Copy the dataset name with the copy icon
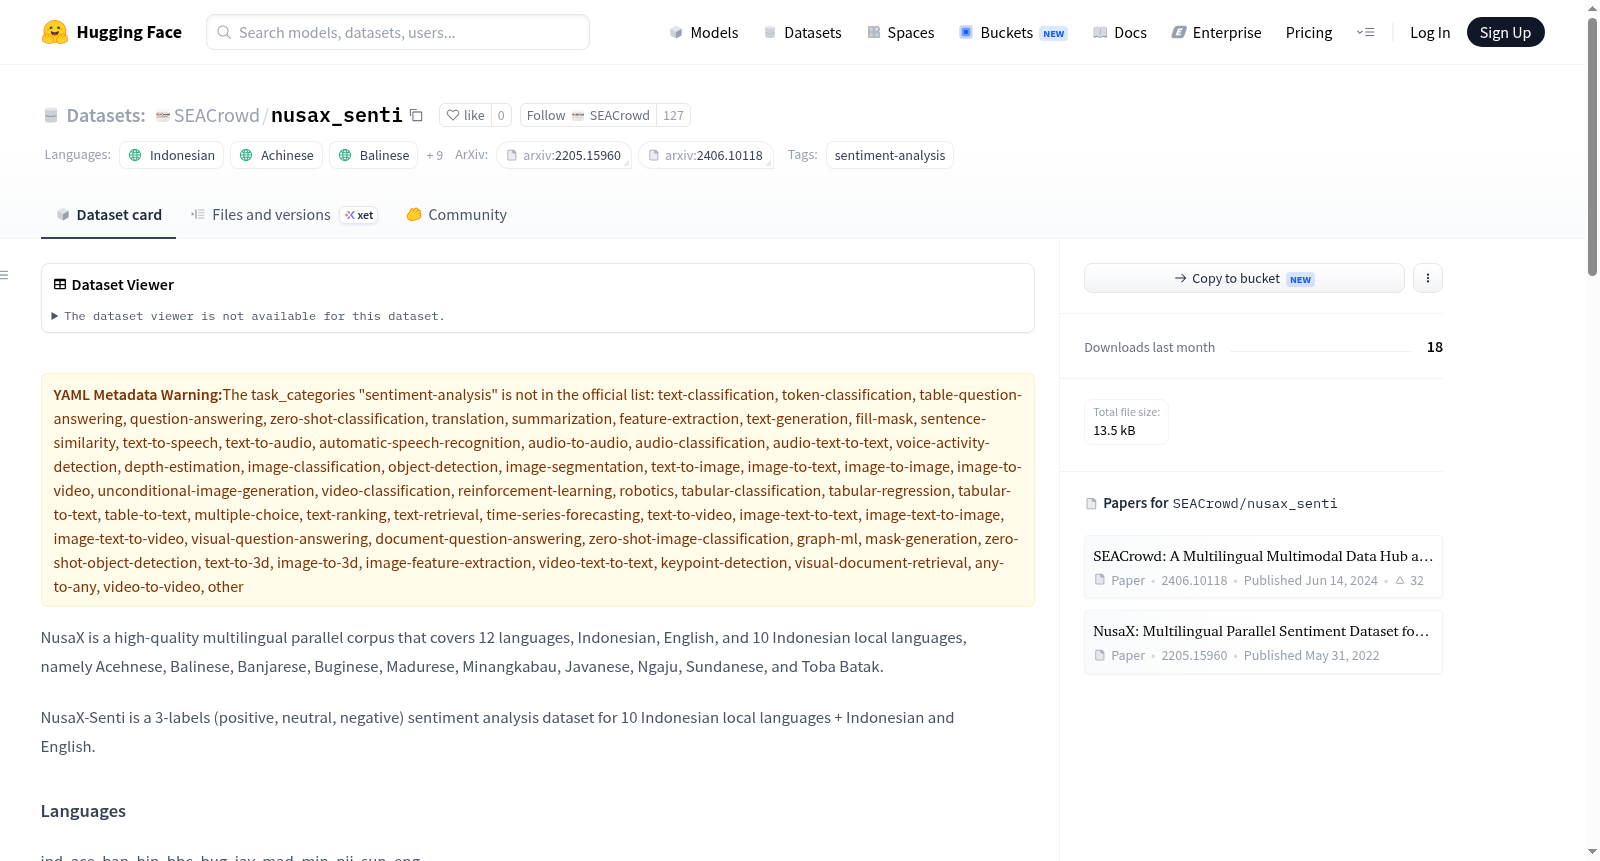 tap(417, 115)
